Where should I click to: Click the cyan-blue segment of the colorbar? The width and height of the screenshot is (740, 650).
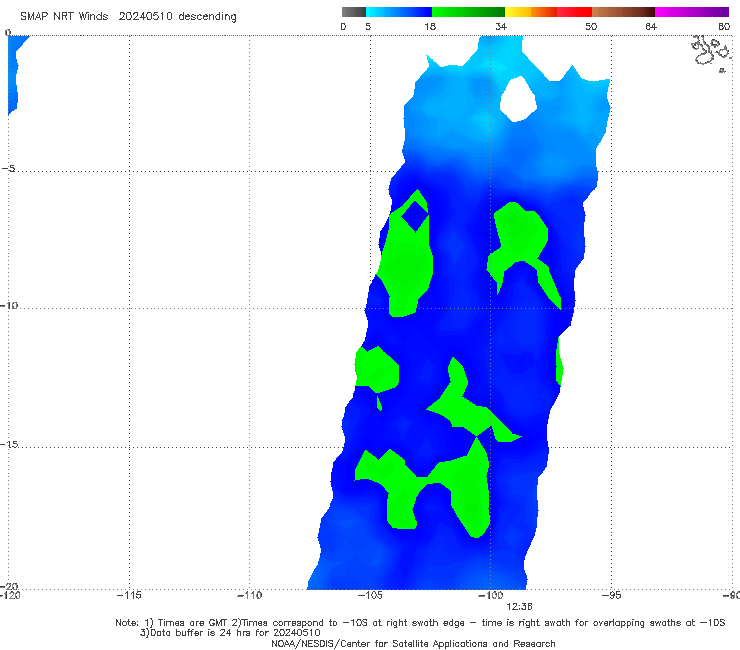click(x=399, y=12)
